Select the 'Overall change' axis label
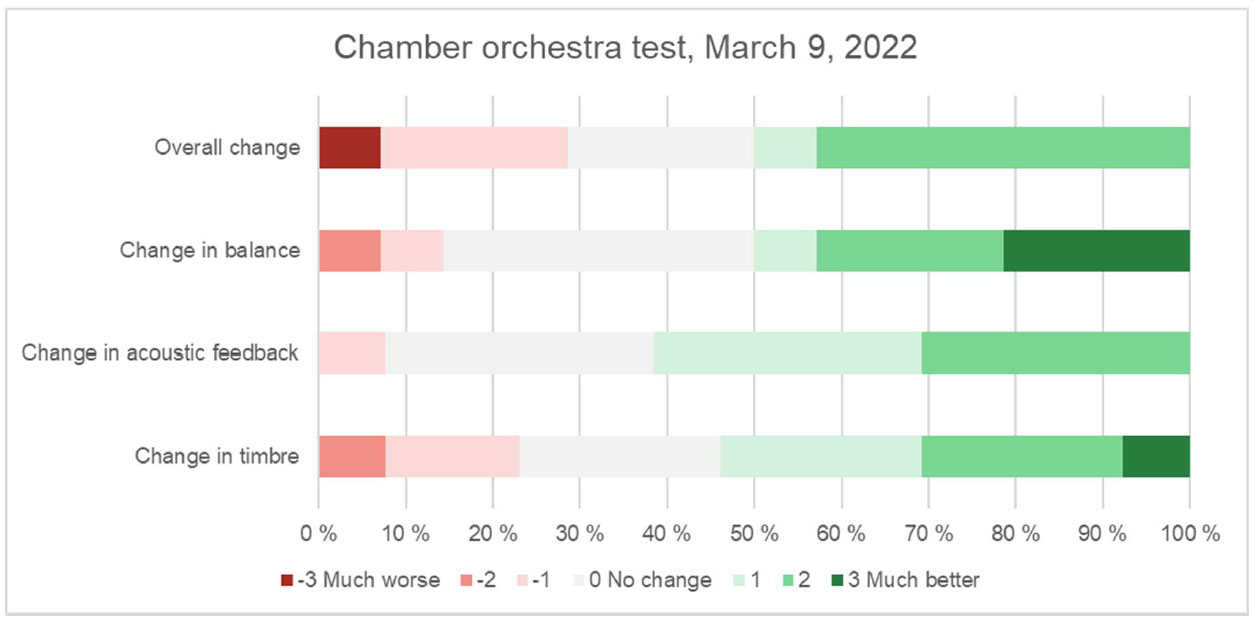 click(227, 148)
